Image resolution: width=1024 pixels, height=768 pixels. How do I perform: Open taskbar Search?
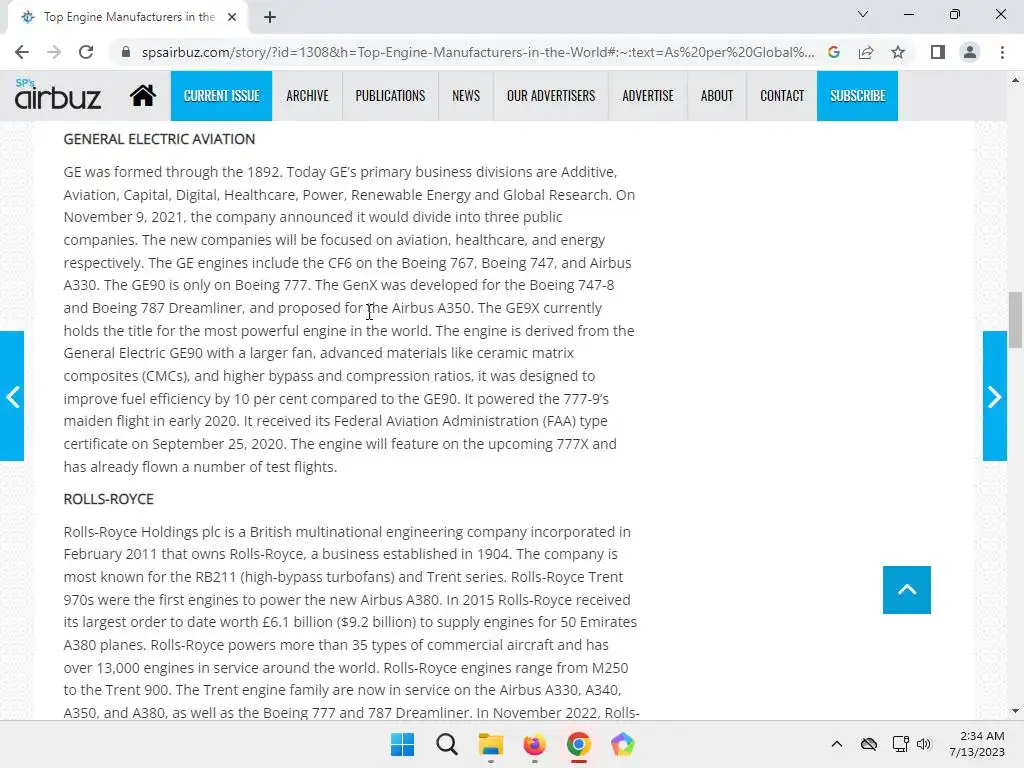pyautogui.click(x=447, y=744)
